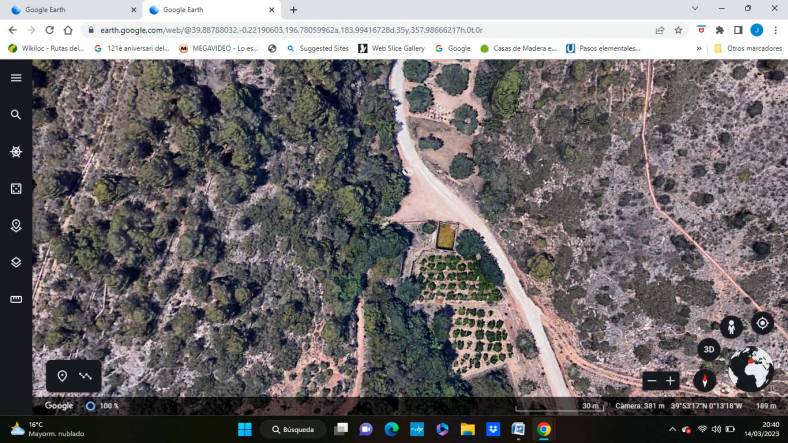Open the Google Earth hamburger menu

pyautogui.click(x=16, y=78)
